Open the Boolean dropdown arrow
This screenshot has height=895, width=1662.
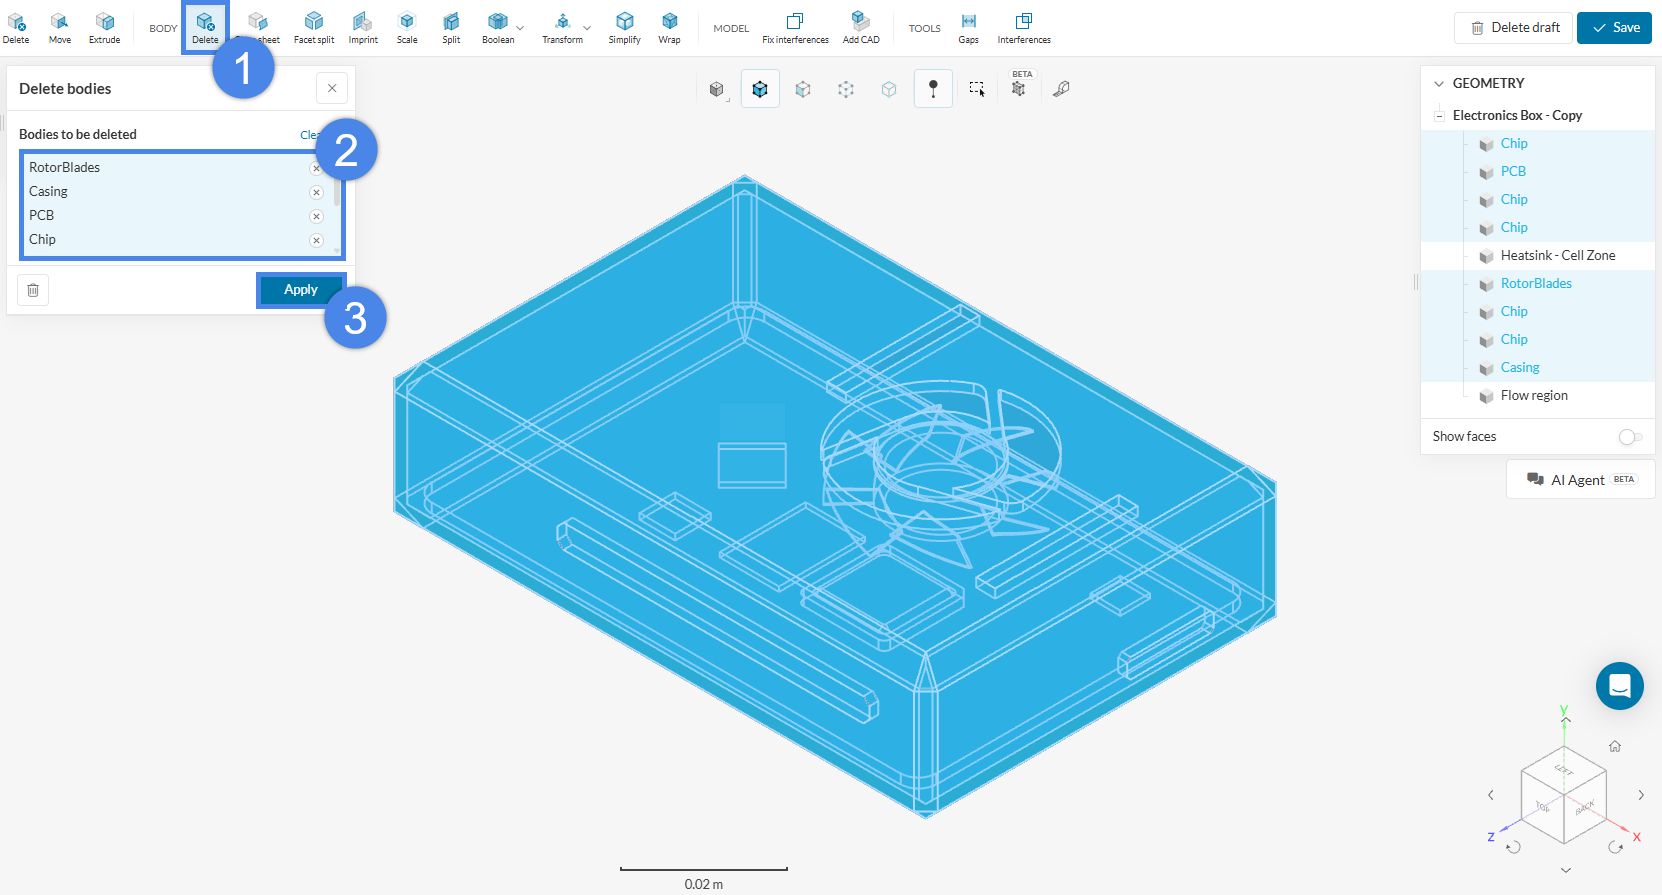(x=520, y=28)
